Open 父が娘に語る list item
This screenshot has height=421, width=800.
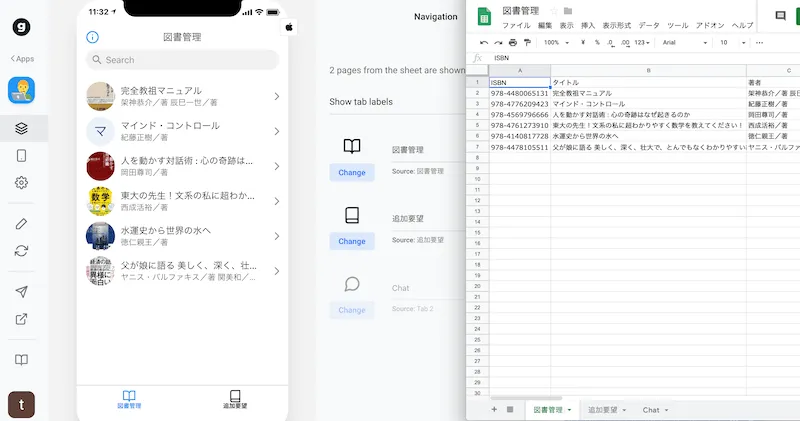pyautogui.click(x=182, y=271)
